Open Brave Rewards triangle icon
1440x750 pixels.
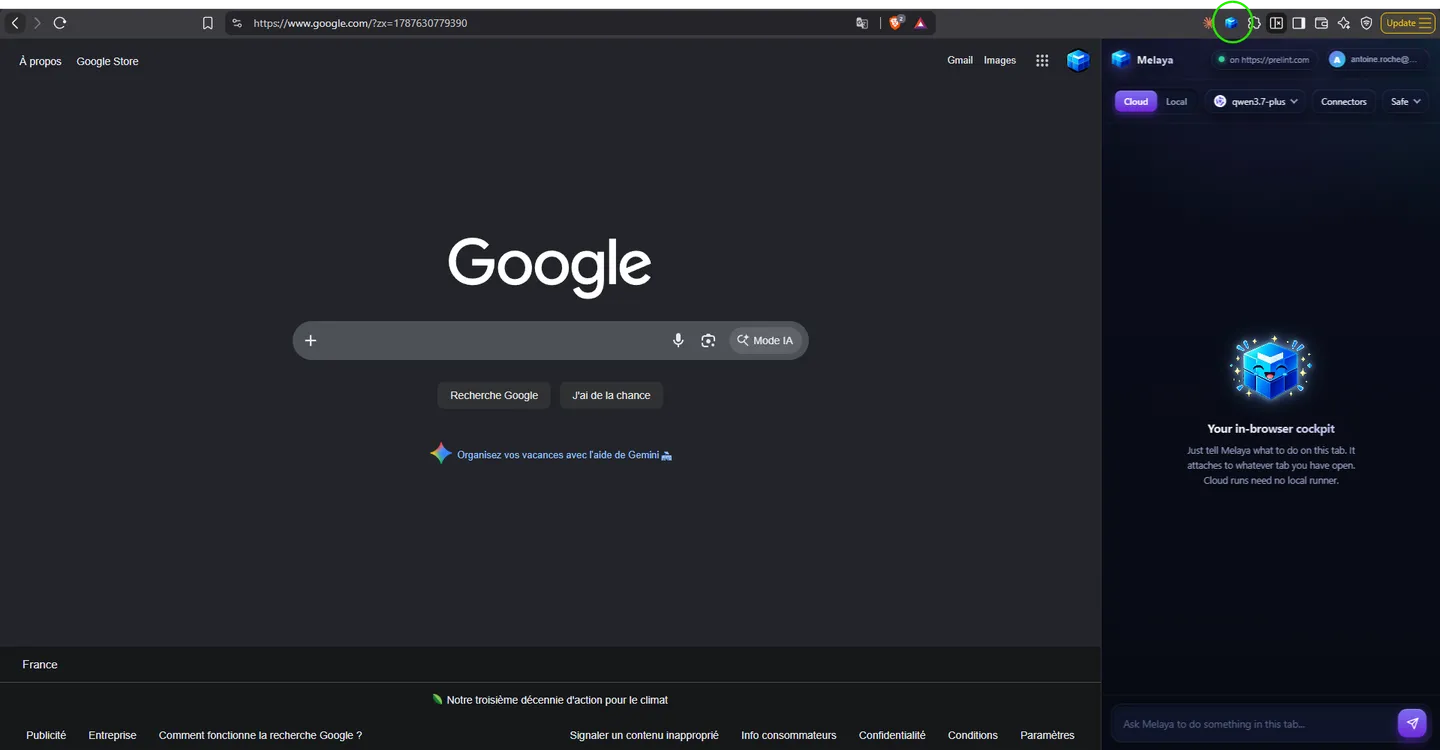920,23
